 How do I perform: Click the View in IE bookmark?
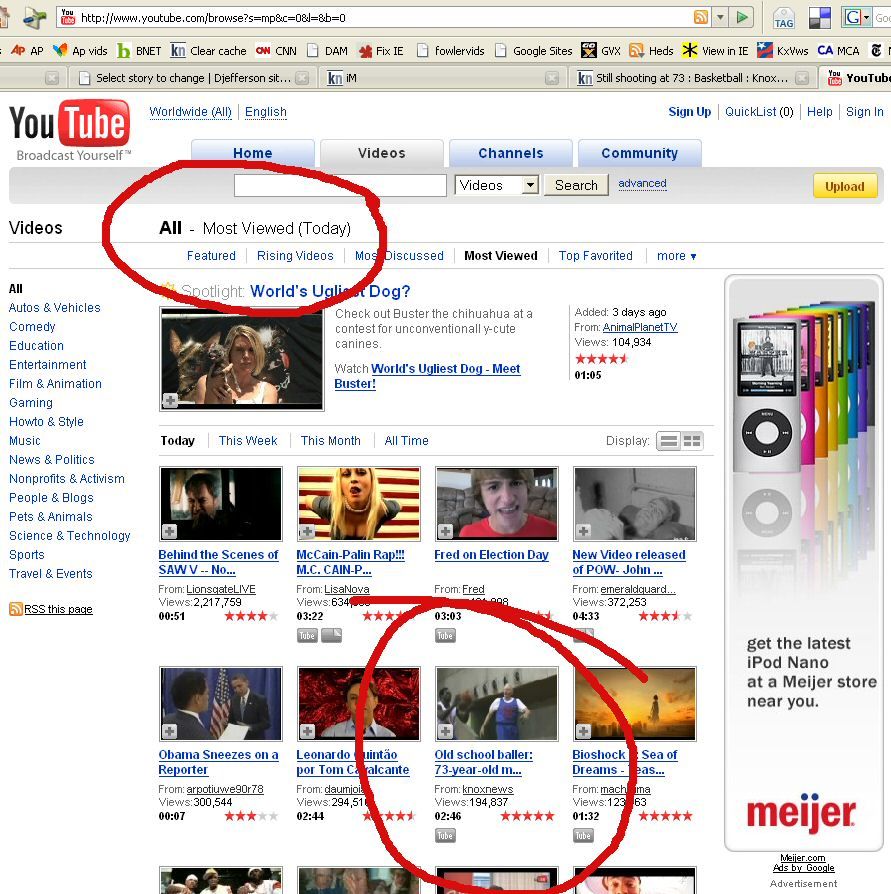pyautogui.click(x=715, y=51)
